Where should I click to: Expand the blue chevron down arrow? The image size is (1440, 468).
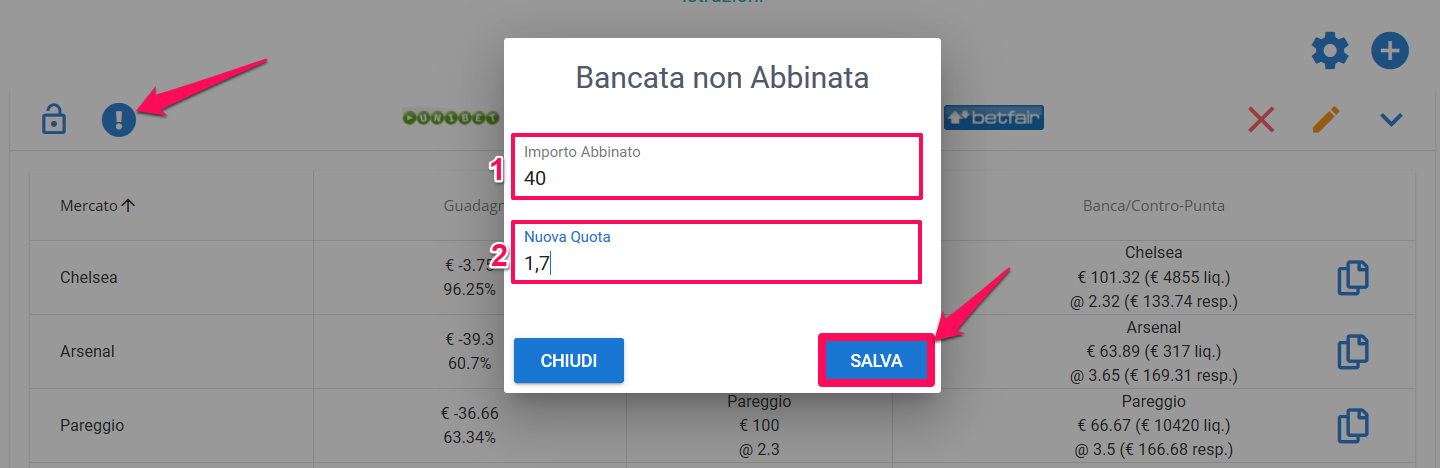[x=1391, y=120]
